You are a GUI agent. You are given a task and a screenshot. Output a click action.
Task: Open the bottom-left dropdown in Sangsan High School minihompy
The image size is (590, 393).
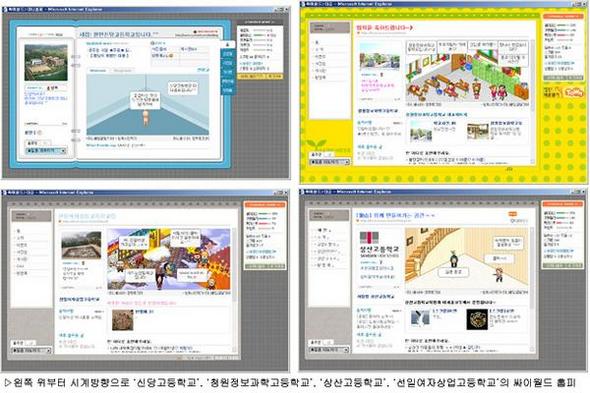pyautogui.click(x=329, y=350)
